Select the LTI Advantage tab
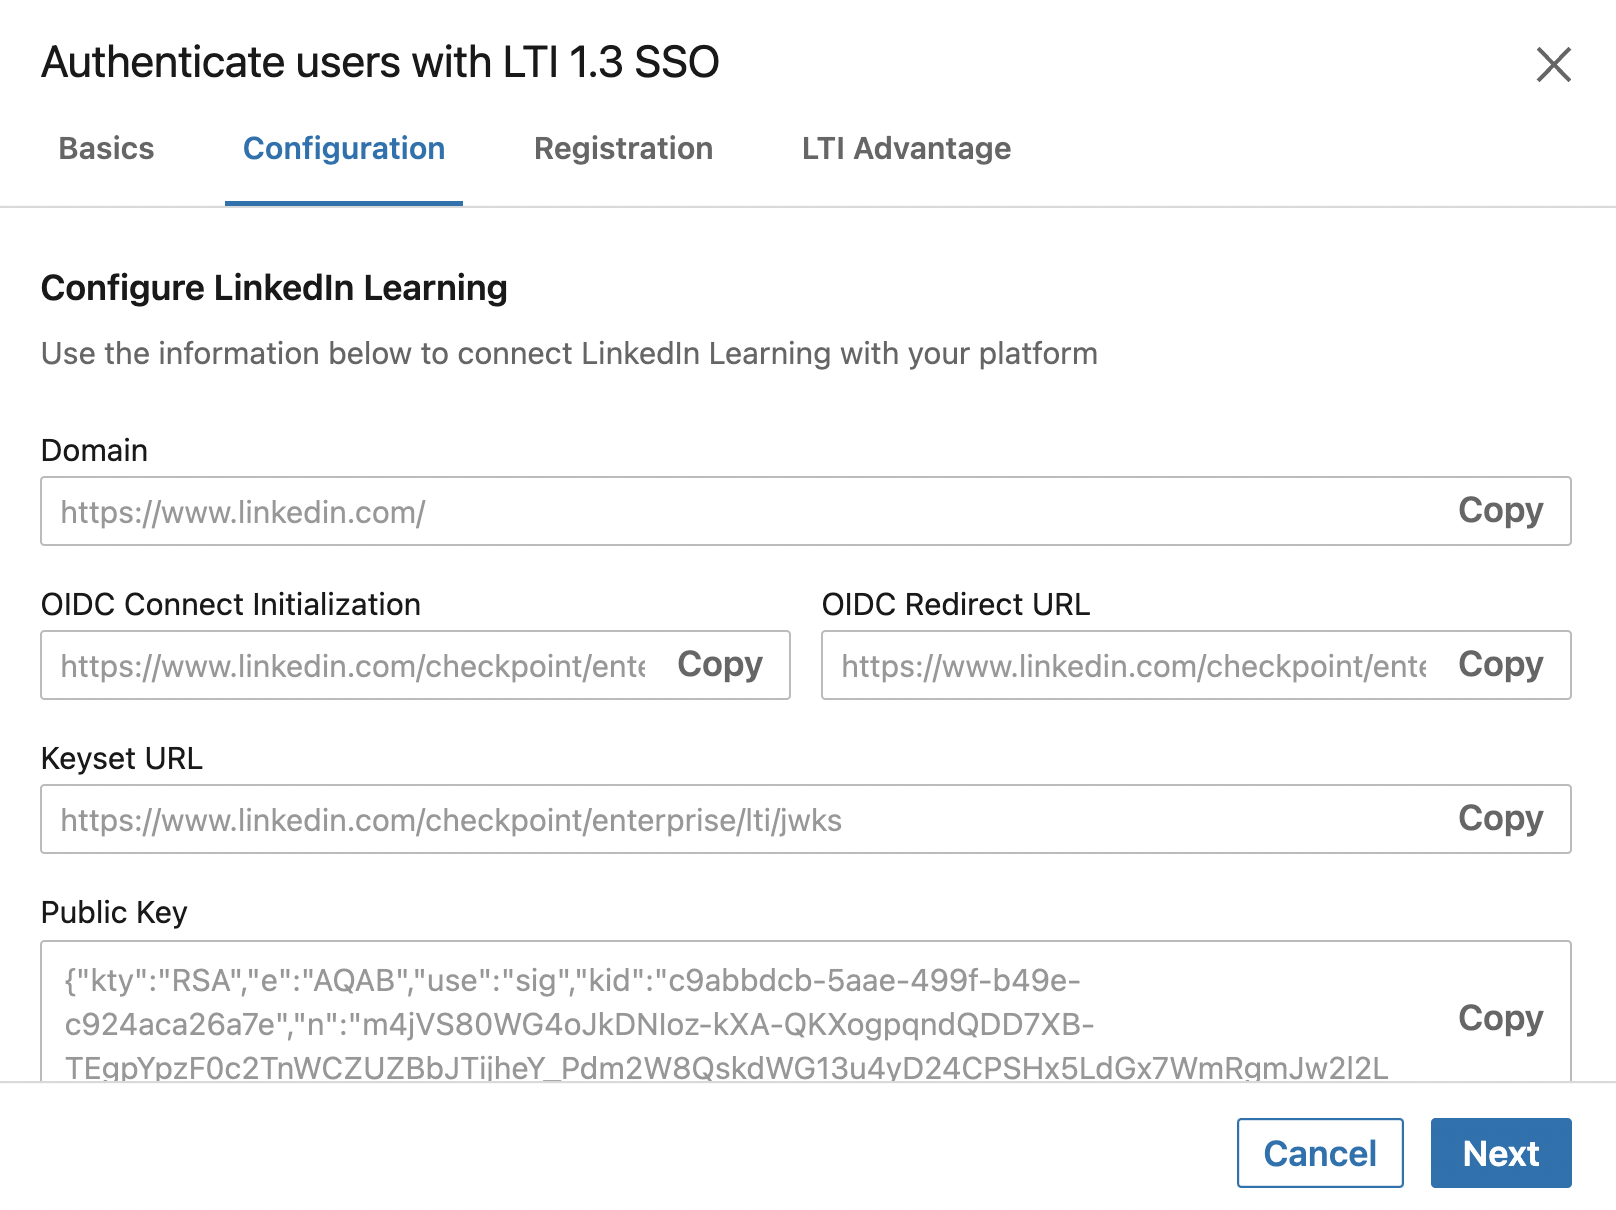The image size is (1616, 1210). click(906, 149)
